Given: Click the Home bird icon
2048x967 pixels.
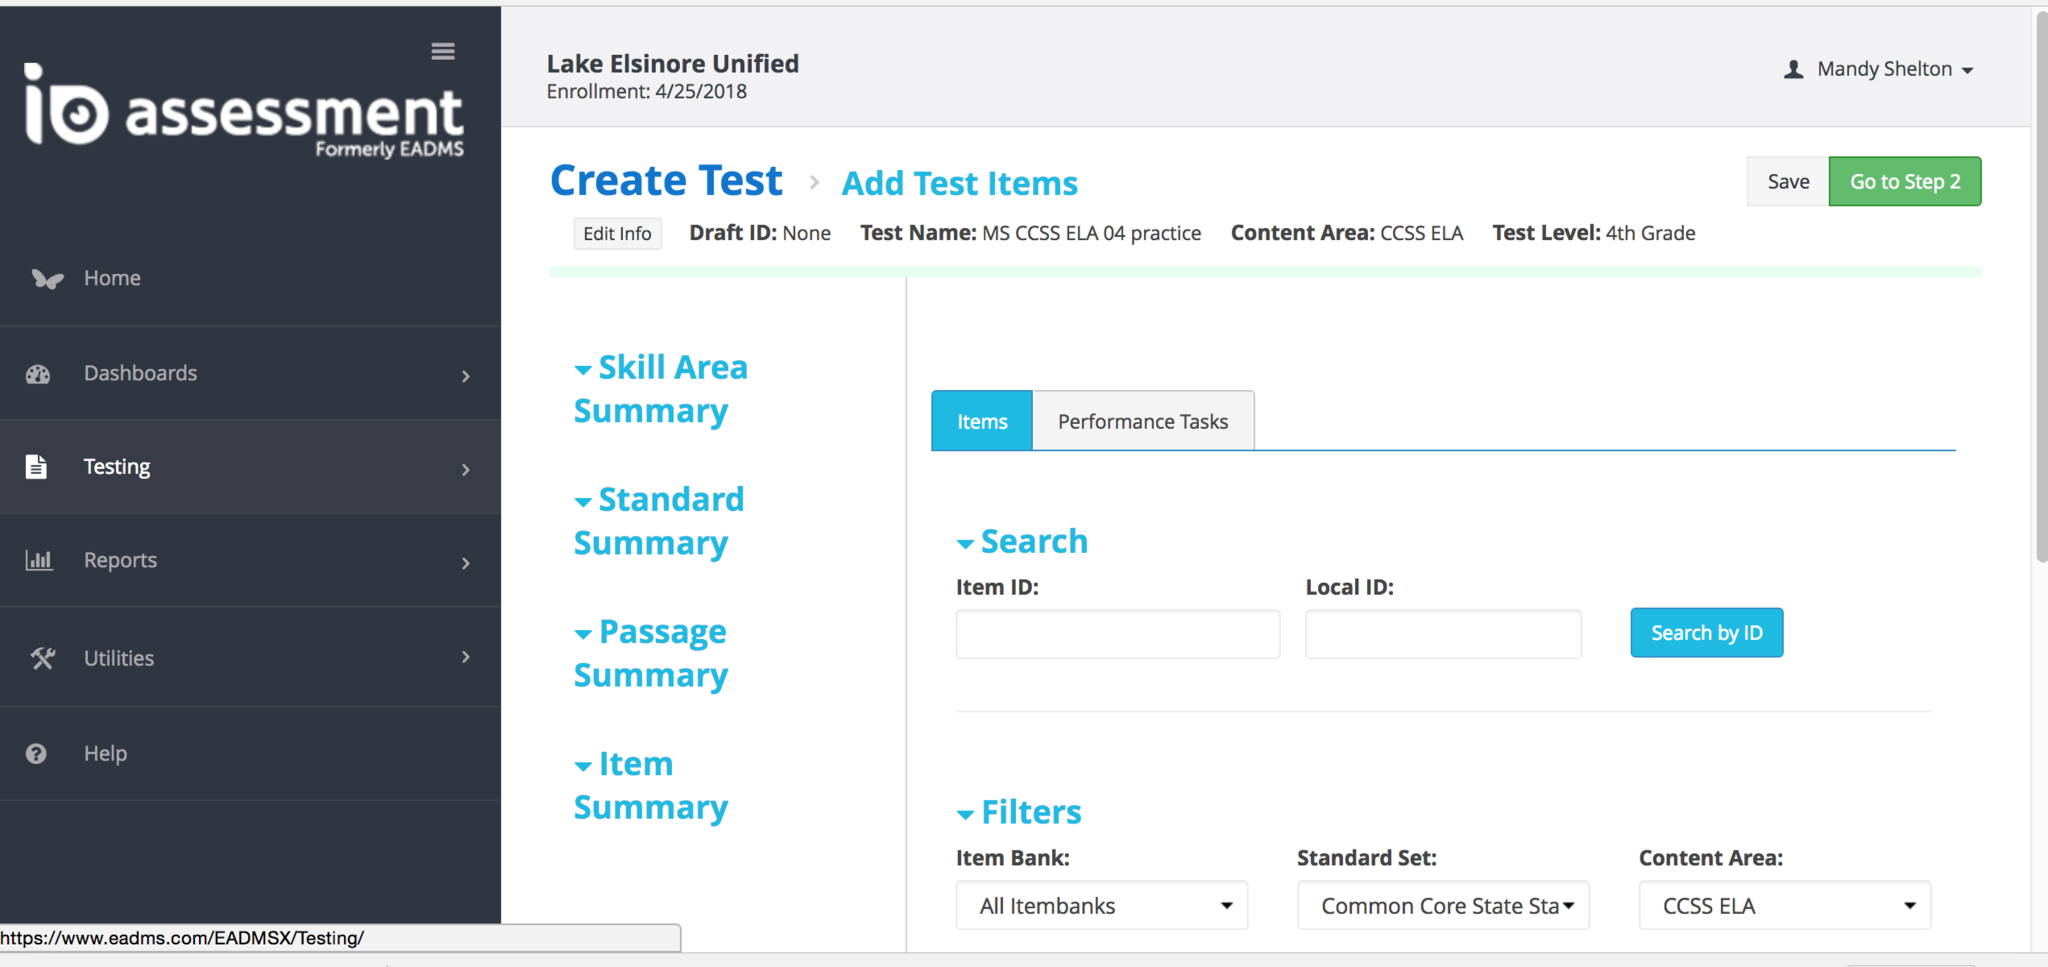Looking at the screenshot, I should click(x=46, y=279).
